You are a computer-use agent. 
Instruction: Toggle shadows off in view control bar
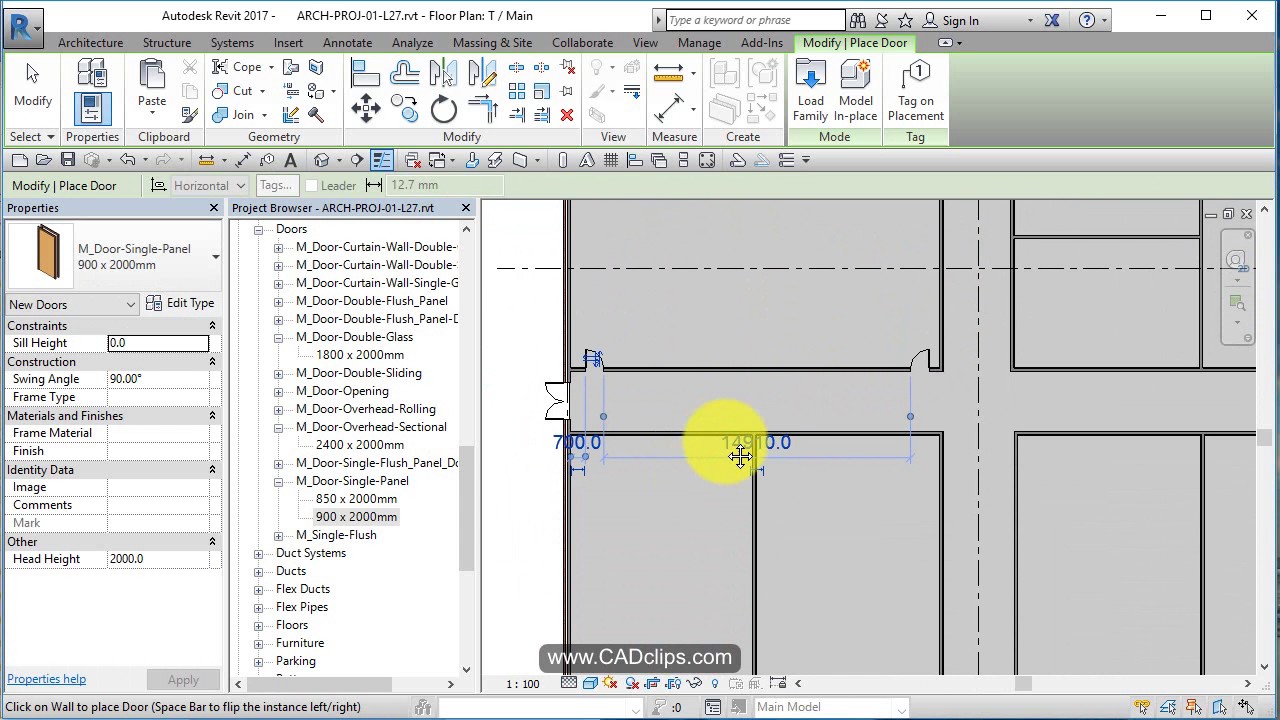[x=607, y=683]
